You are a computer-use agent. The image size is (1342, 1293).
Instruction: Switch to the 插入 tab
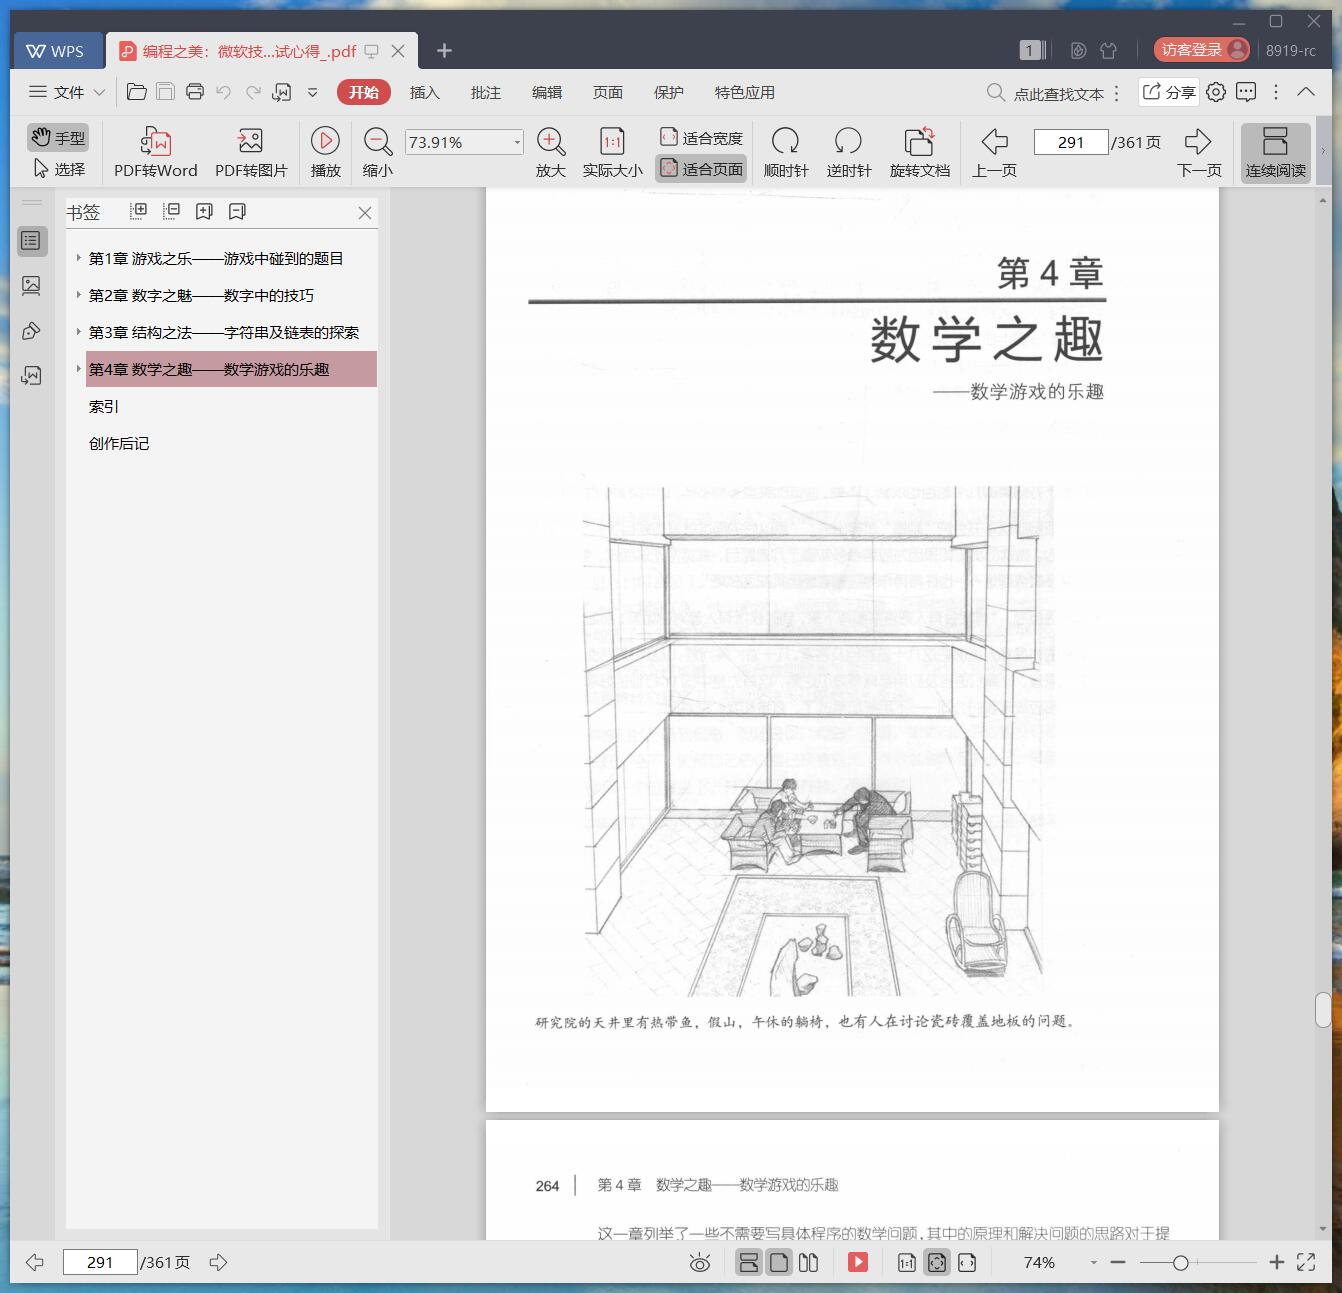pos(424,92)
